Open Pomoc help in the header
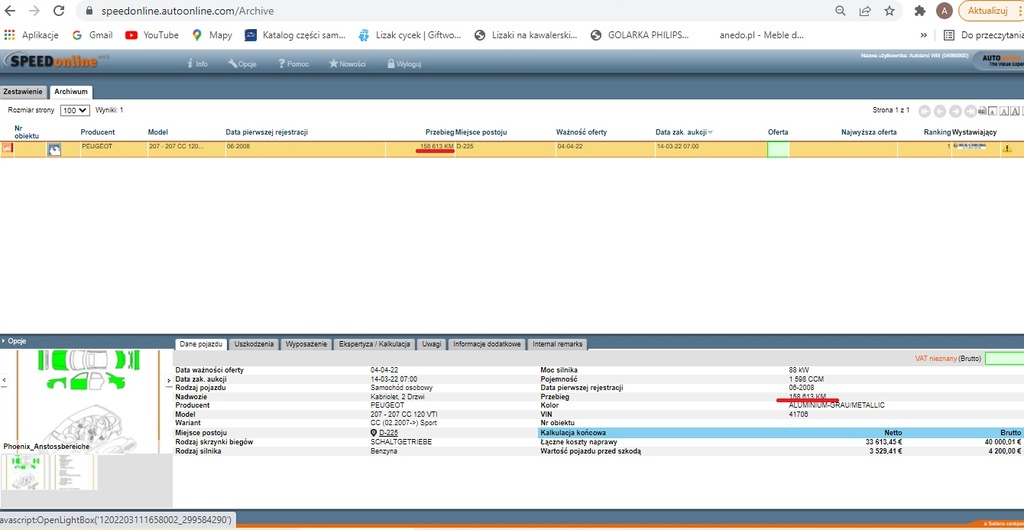 click(291, 63)
